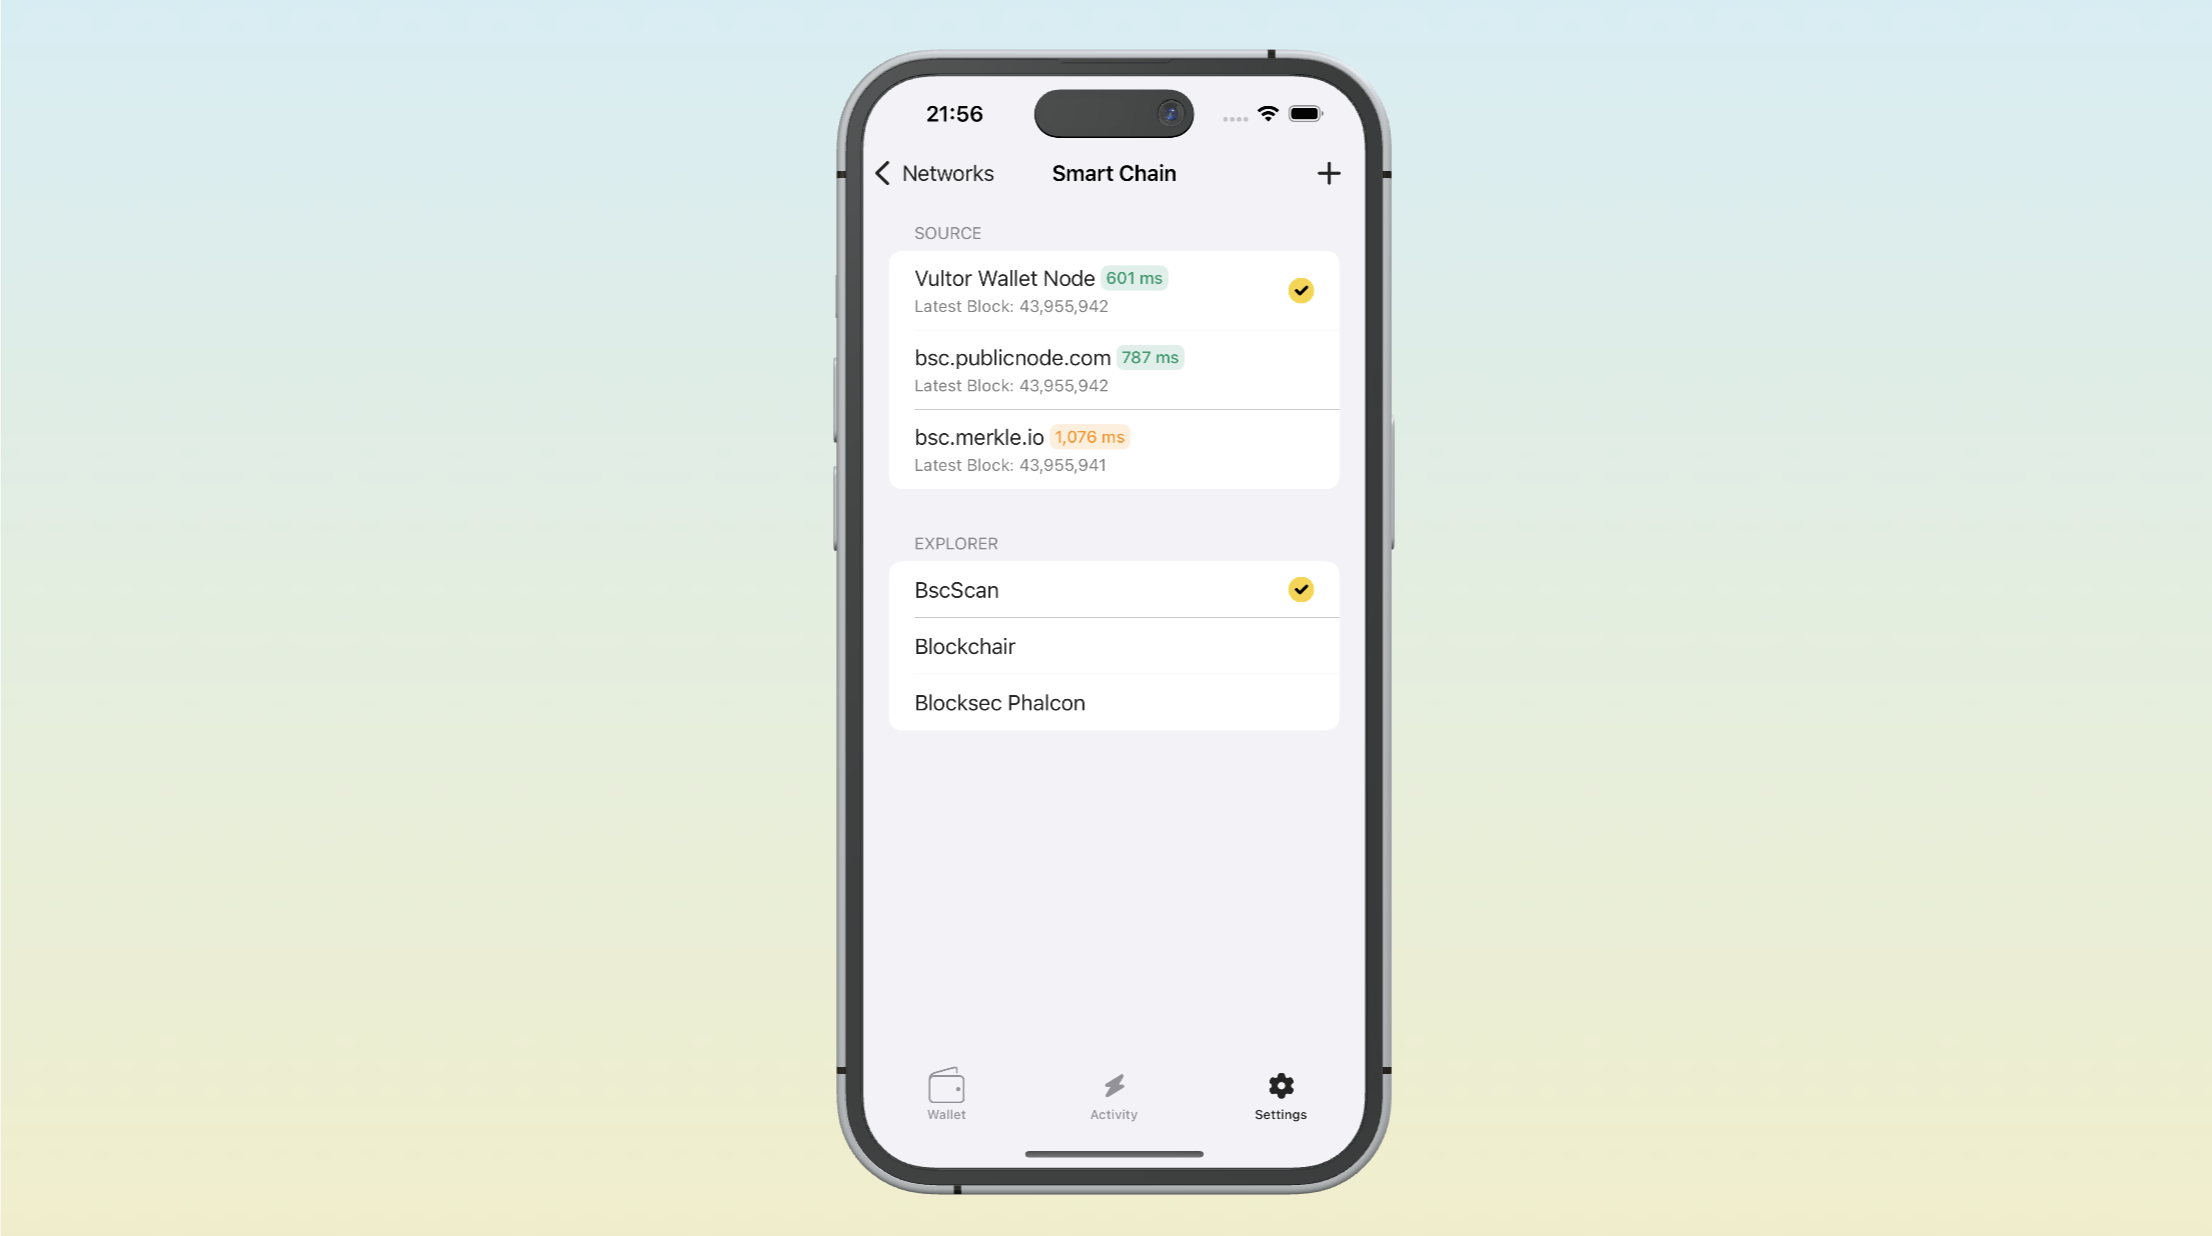Screen dimensions: 2212x1236
Task: Select bsc.publicnode.com as source
Action: pyautogui.click(x=1114, y=370)
